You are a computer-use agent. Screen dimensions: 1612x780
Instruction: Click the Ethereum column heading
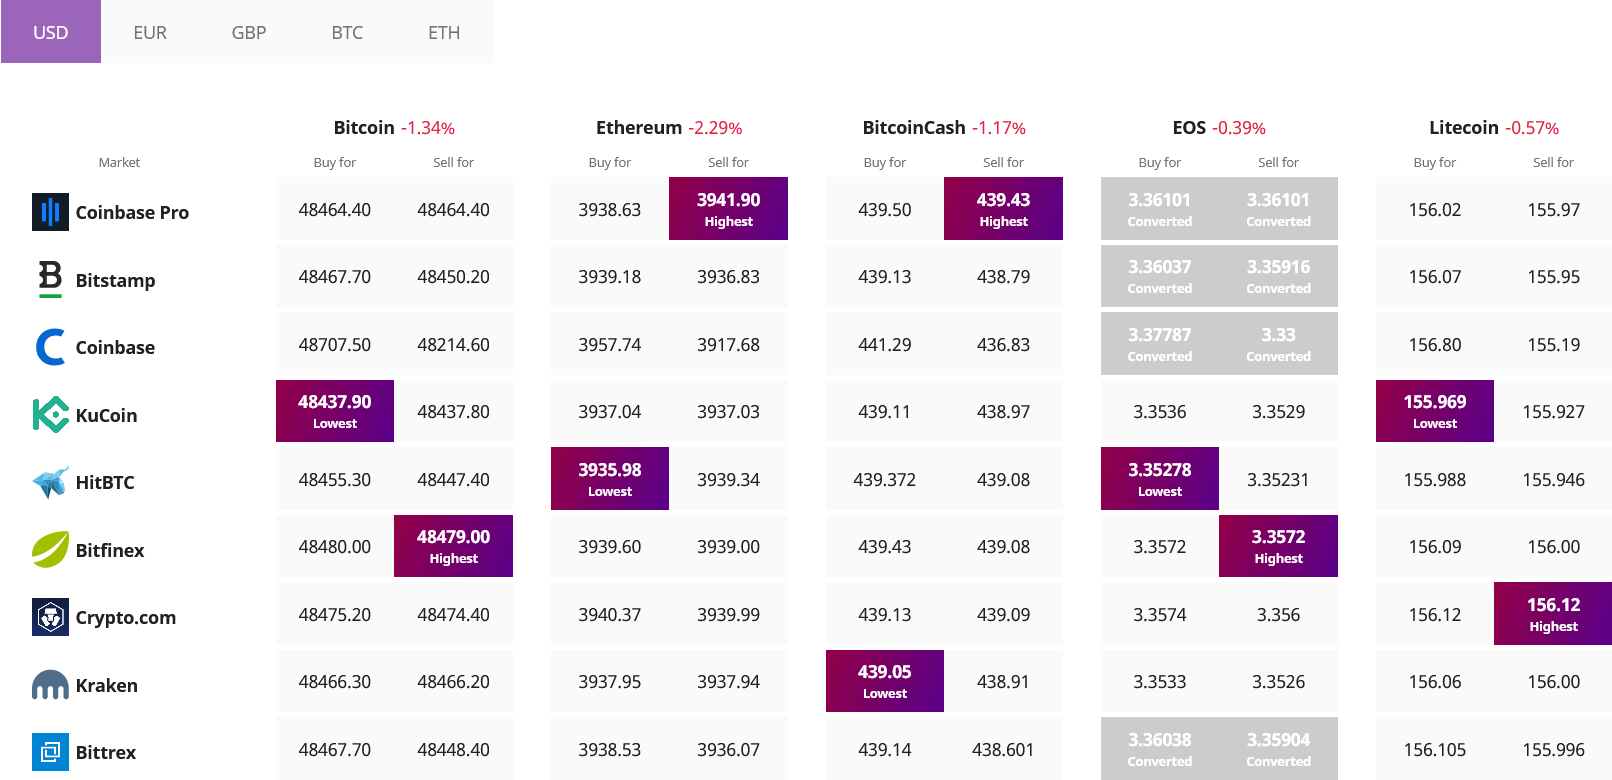[x=639, y=127]
